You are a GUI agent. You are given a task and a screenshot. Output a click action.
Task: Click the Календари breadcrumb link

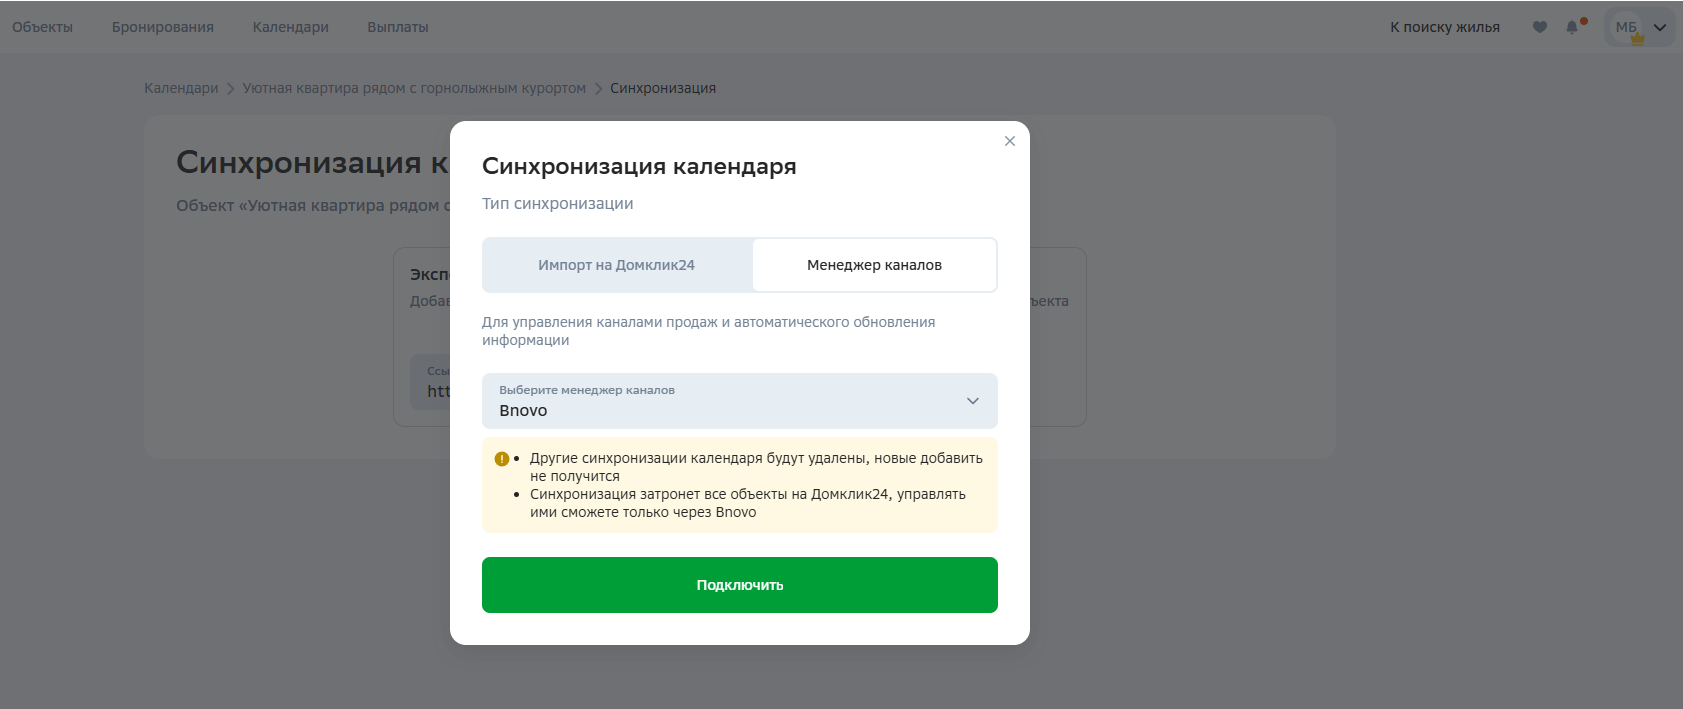[181, 88]
